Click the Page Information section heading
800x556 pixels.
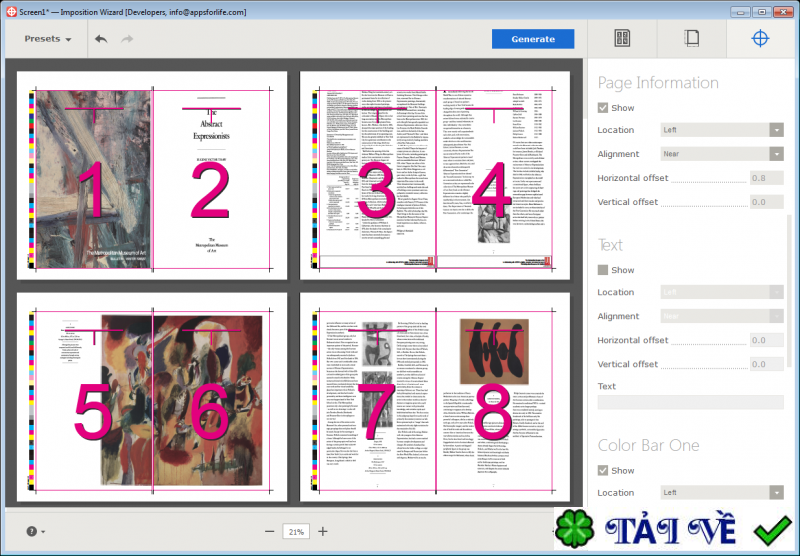click(658, 83)
